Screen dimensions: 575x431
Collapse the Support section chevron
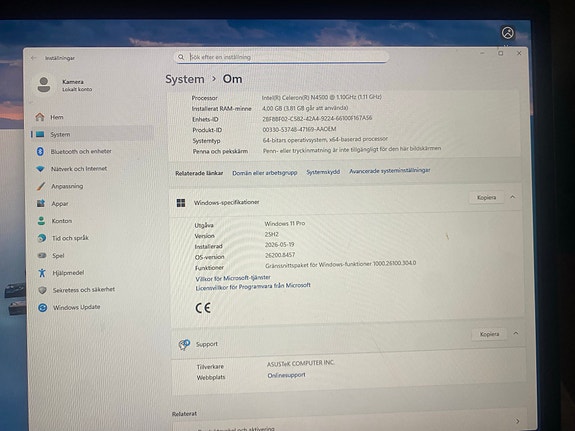click(x=516, y=333)
